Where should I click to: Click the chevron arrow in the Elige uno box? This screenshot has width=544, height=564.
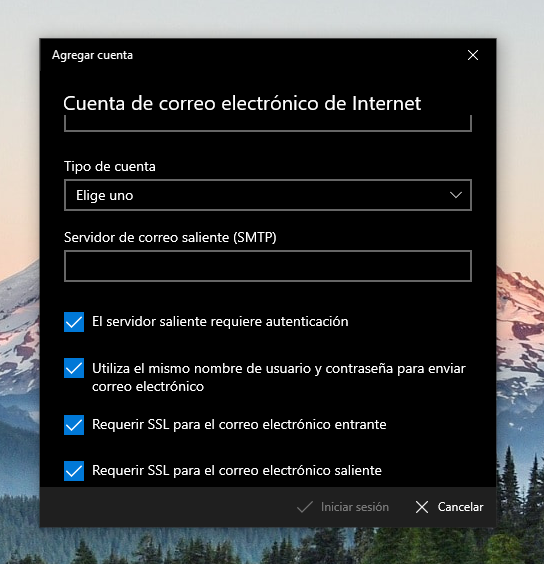coord(455,195)
